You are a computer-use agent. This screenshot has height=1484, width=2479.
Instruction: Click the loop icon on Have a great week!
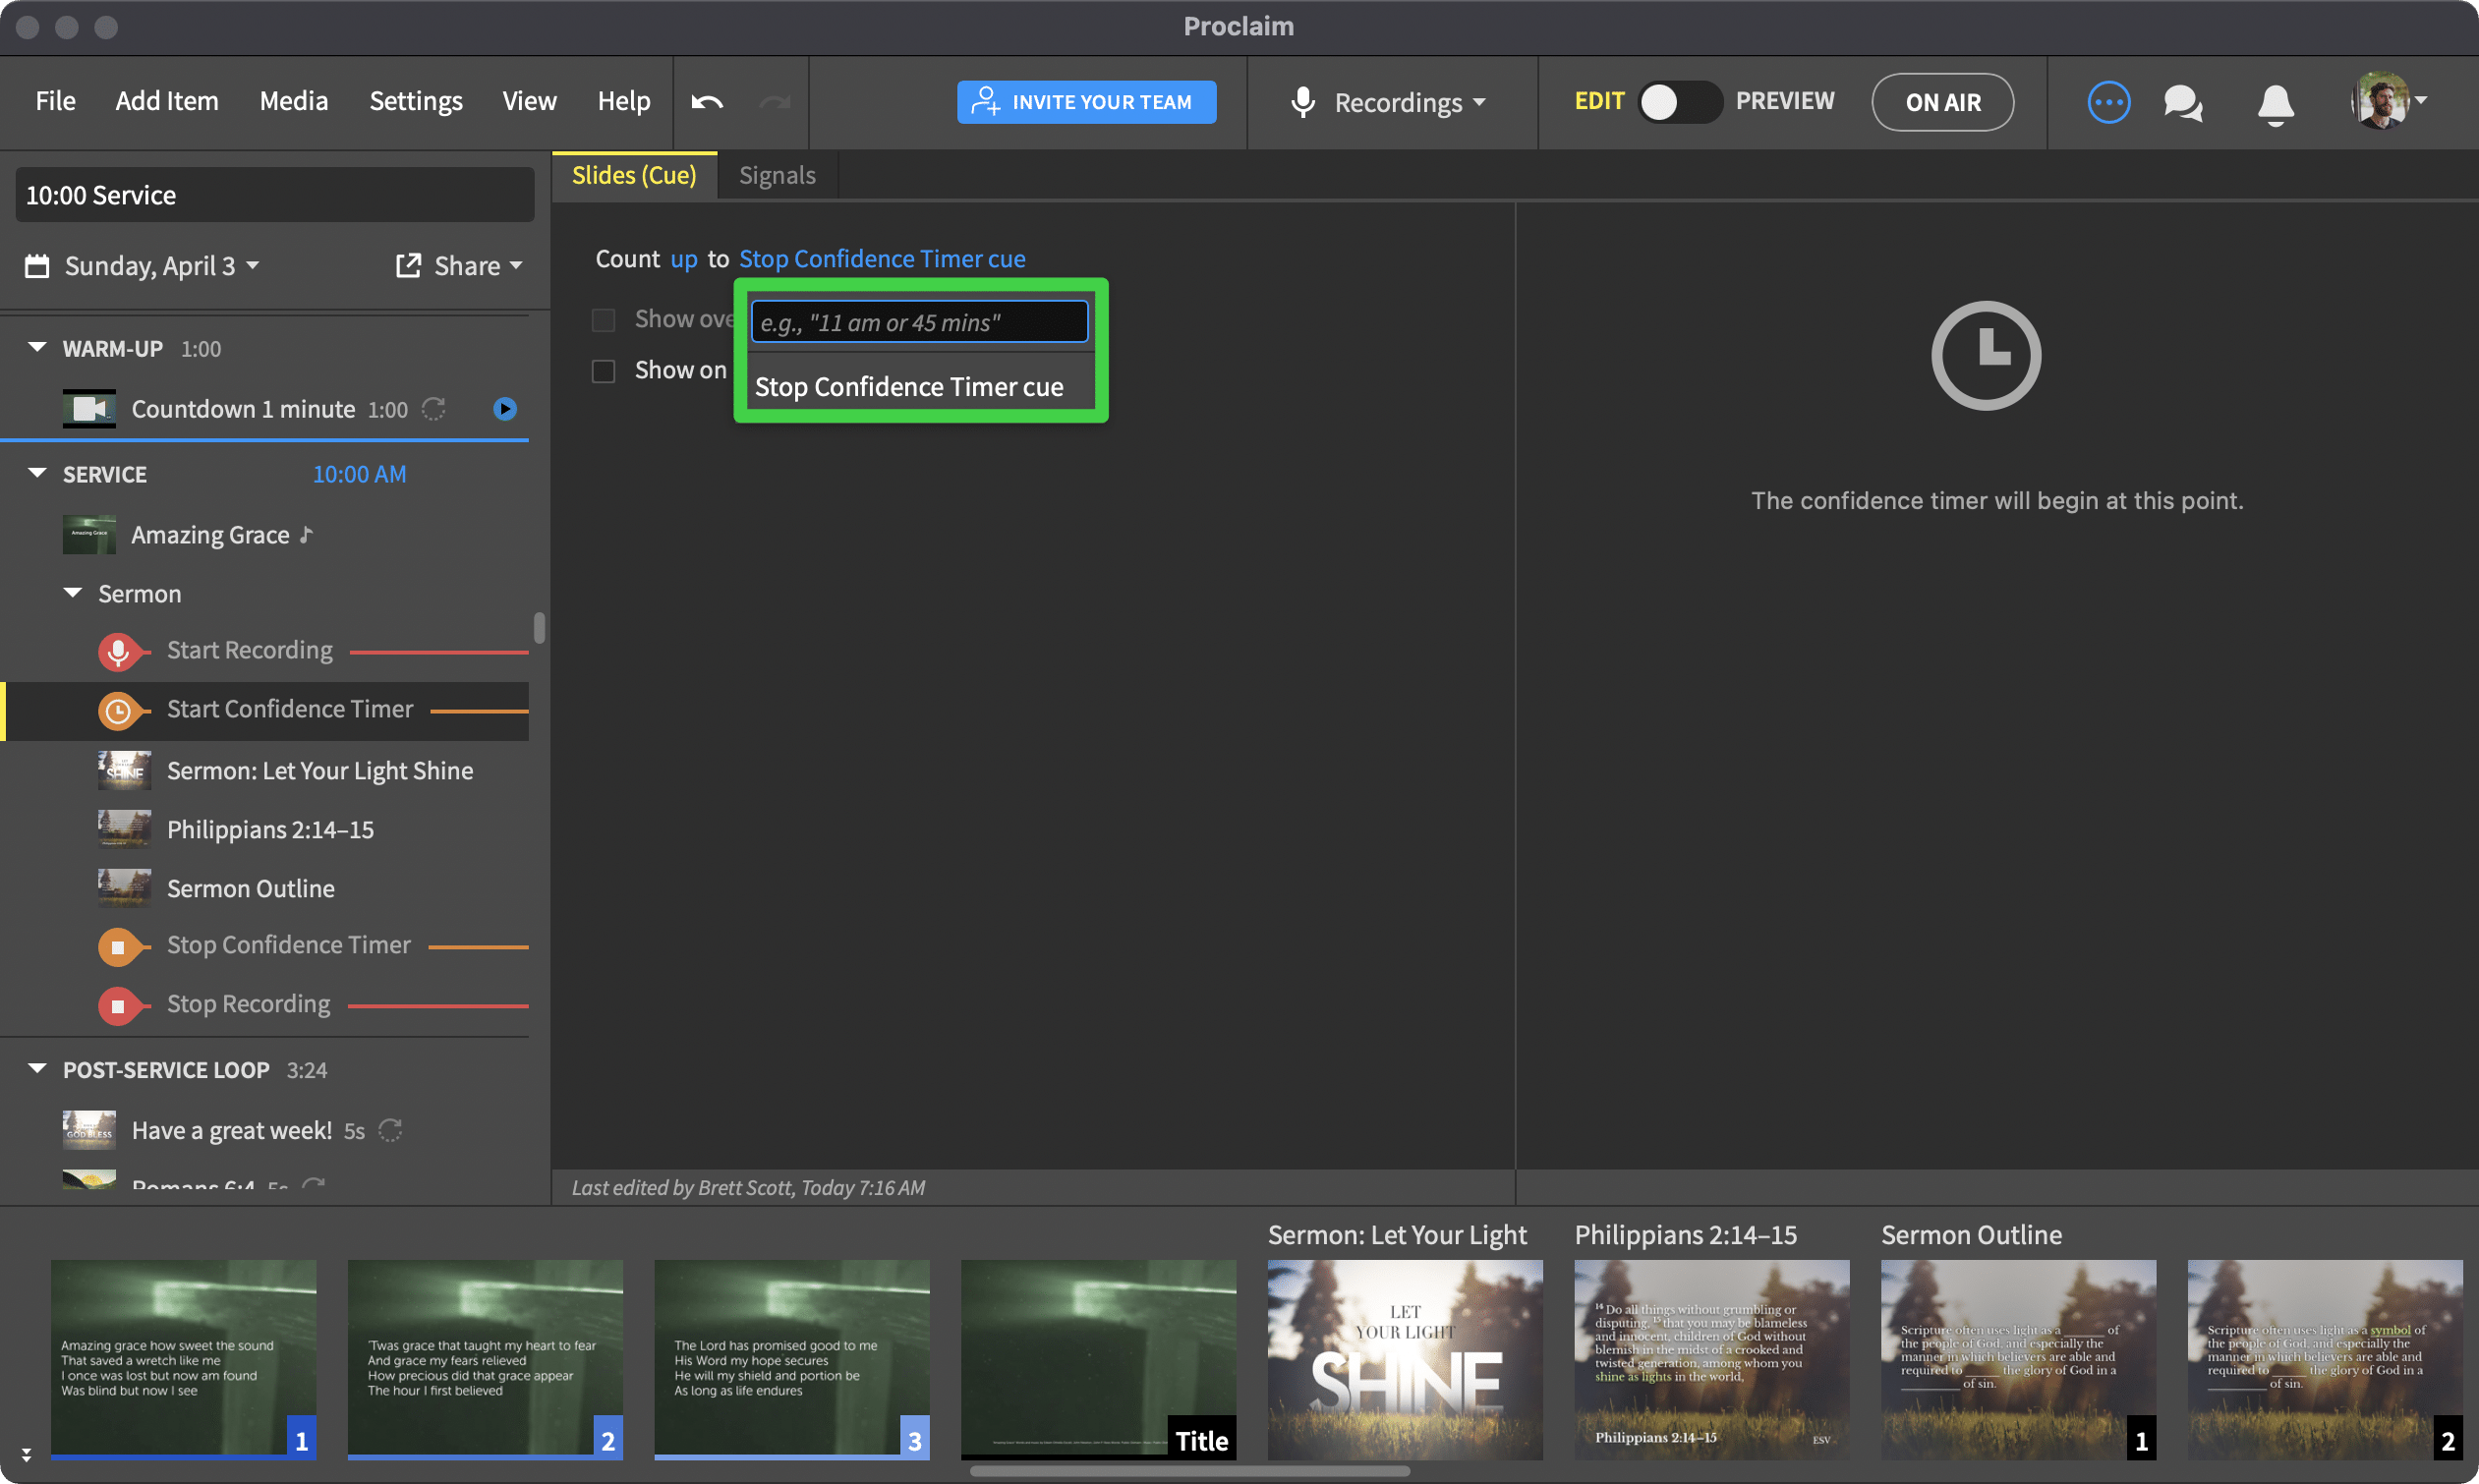point(390,1130)
